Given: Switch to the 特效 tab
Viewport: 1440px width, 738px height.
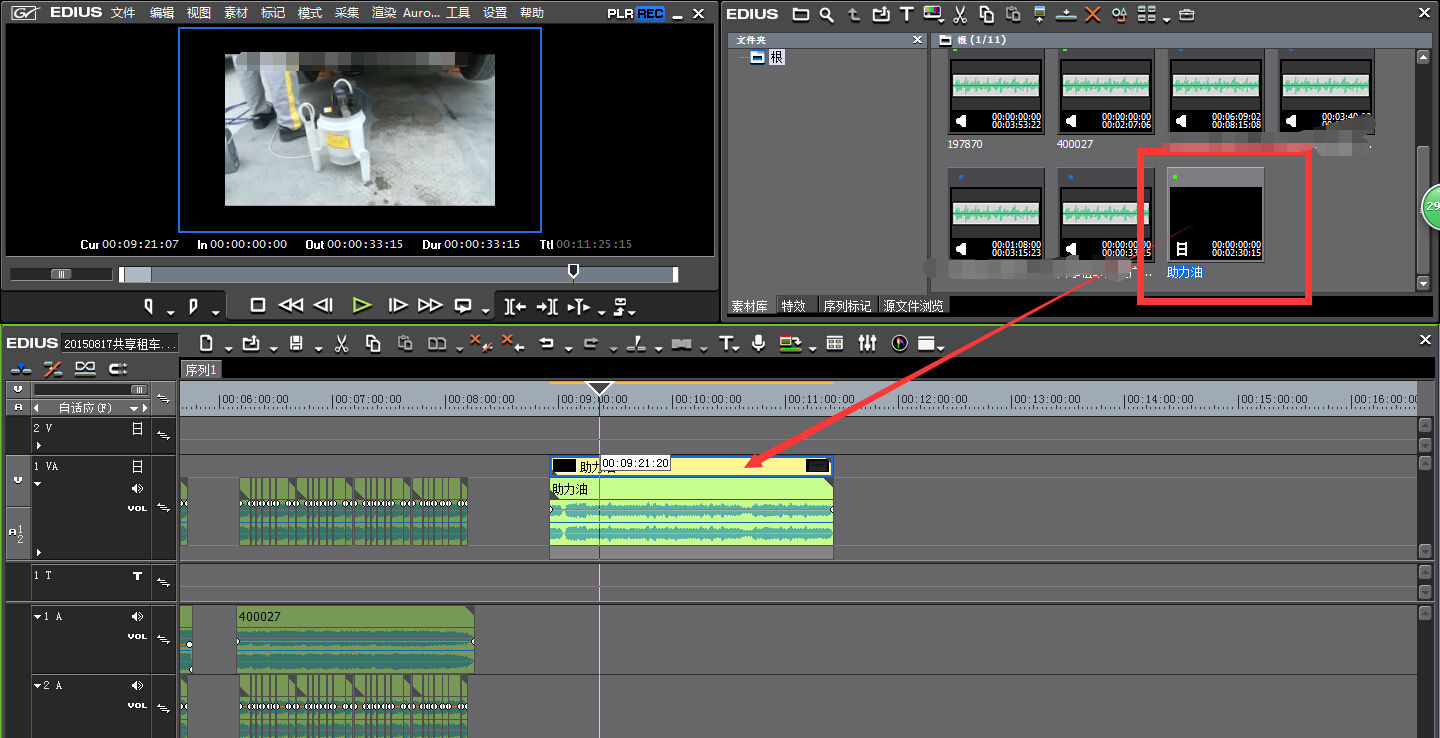Looking at the screenshot, I should (794, 306).
